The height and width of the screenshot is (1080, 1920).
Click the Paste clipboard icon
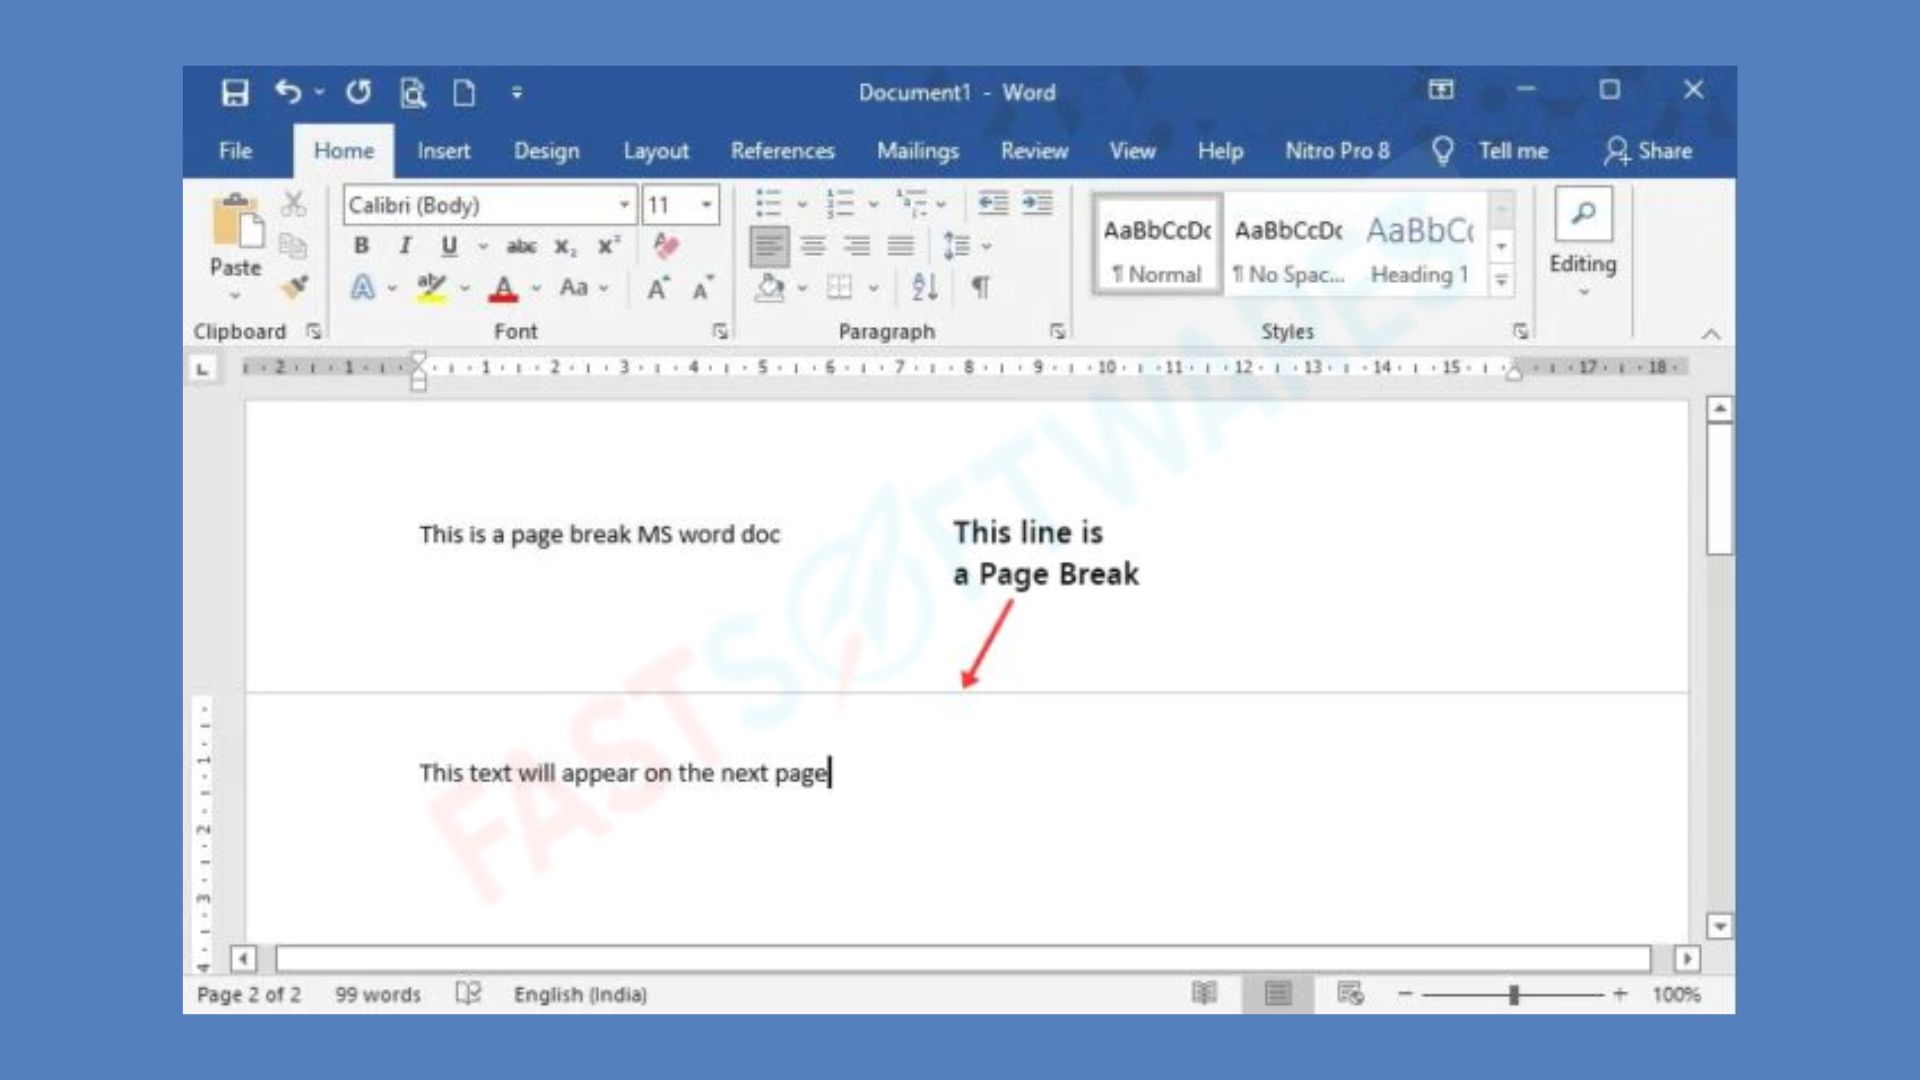point(237,222)
